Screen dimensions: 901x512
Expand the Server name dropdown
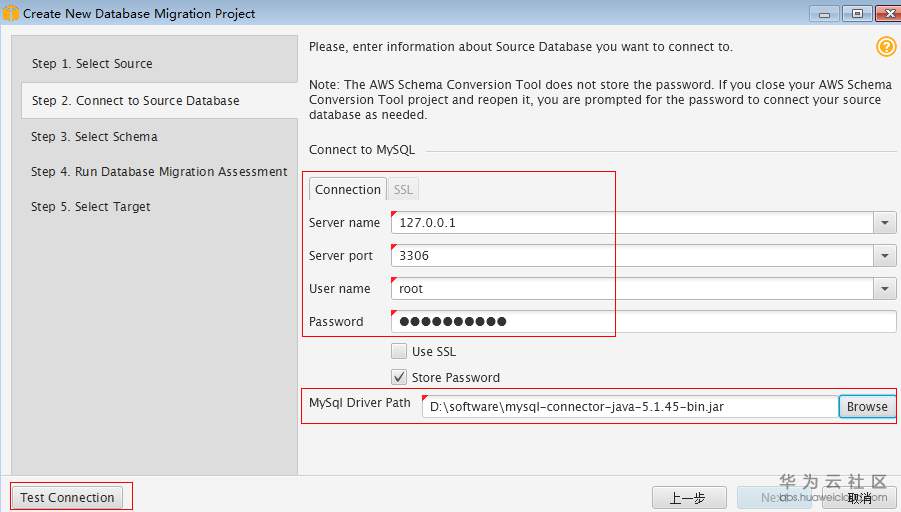pos(885,223)
